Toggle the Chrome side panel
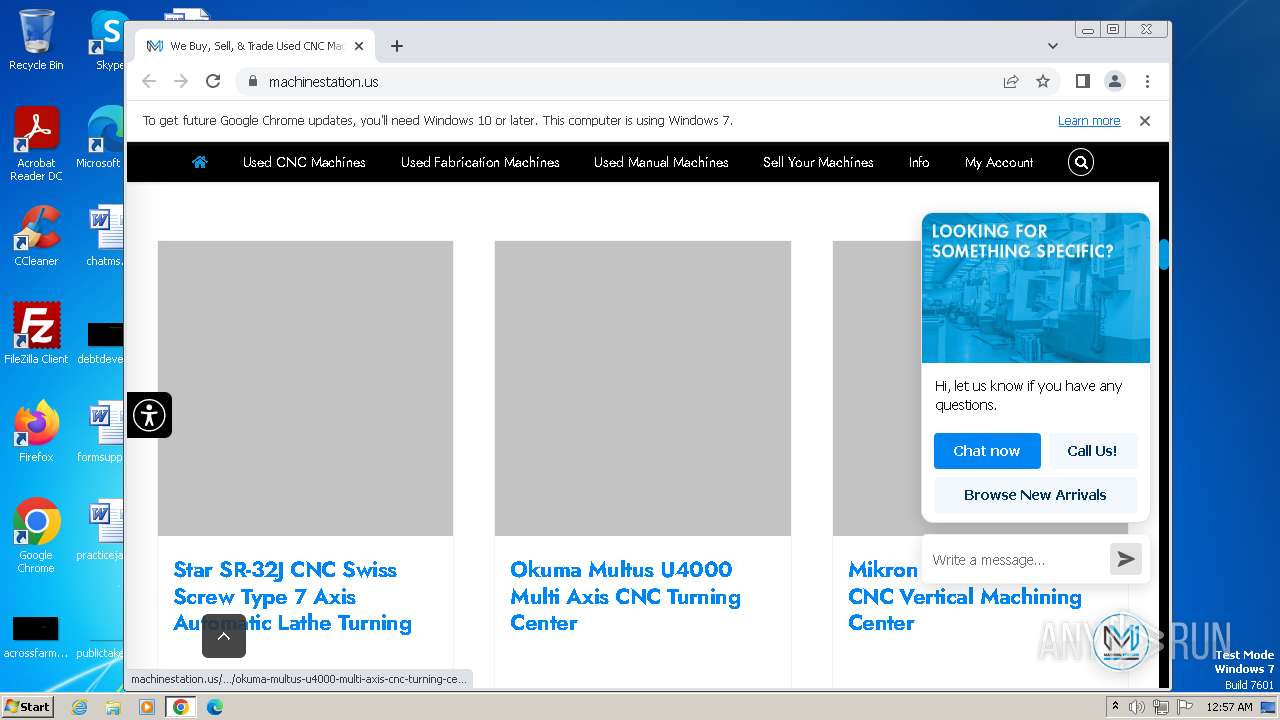 1082,81
